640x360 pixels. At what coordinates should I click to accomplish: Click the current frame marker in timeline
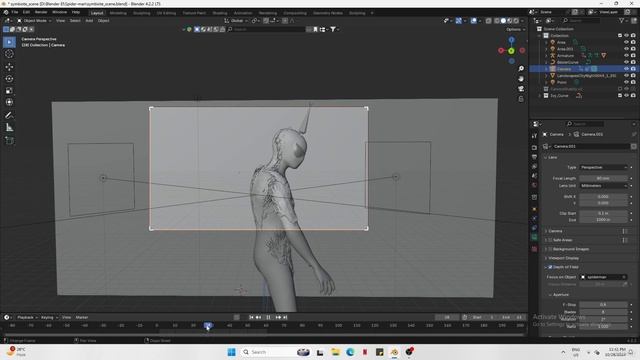pos(208,325)
